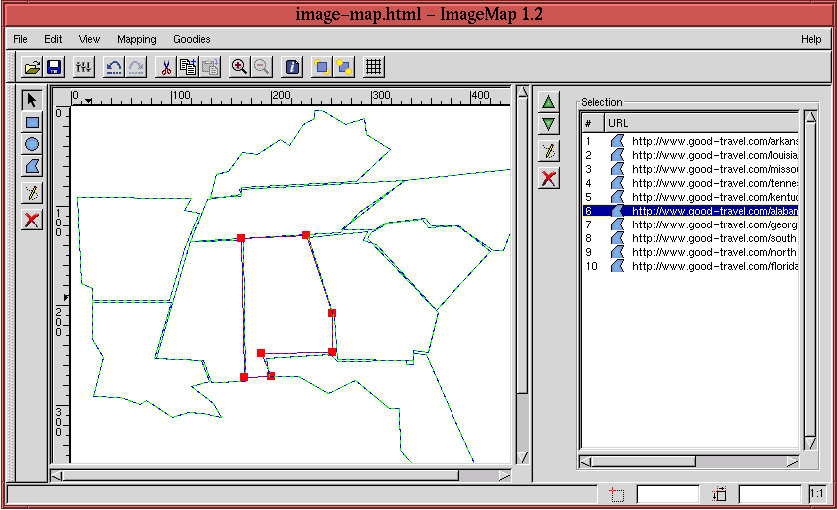Screen dimensions: 837x510
Task: Move selected area up with green arrow
Action: (548, 101)
